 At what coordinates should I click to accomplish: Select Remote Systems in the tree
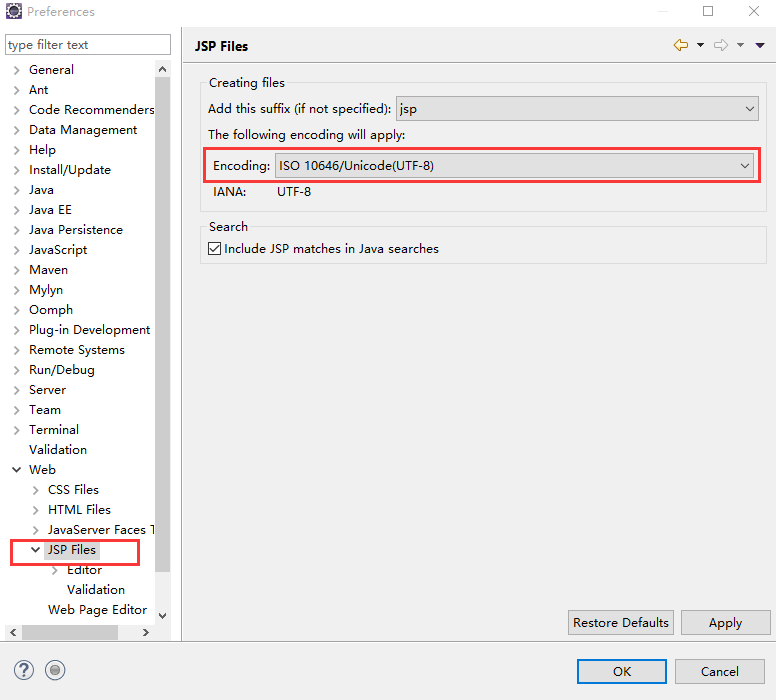[77, 350]
